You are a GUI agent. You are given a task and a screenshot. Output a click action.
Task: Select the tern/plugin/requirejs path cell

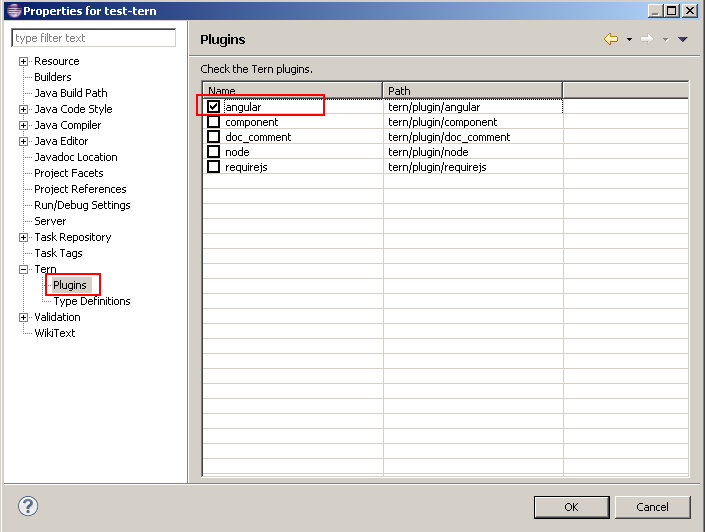point(473,167)
